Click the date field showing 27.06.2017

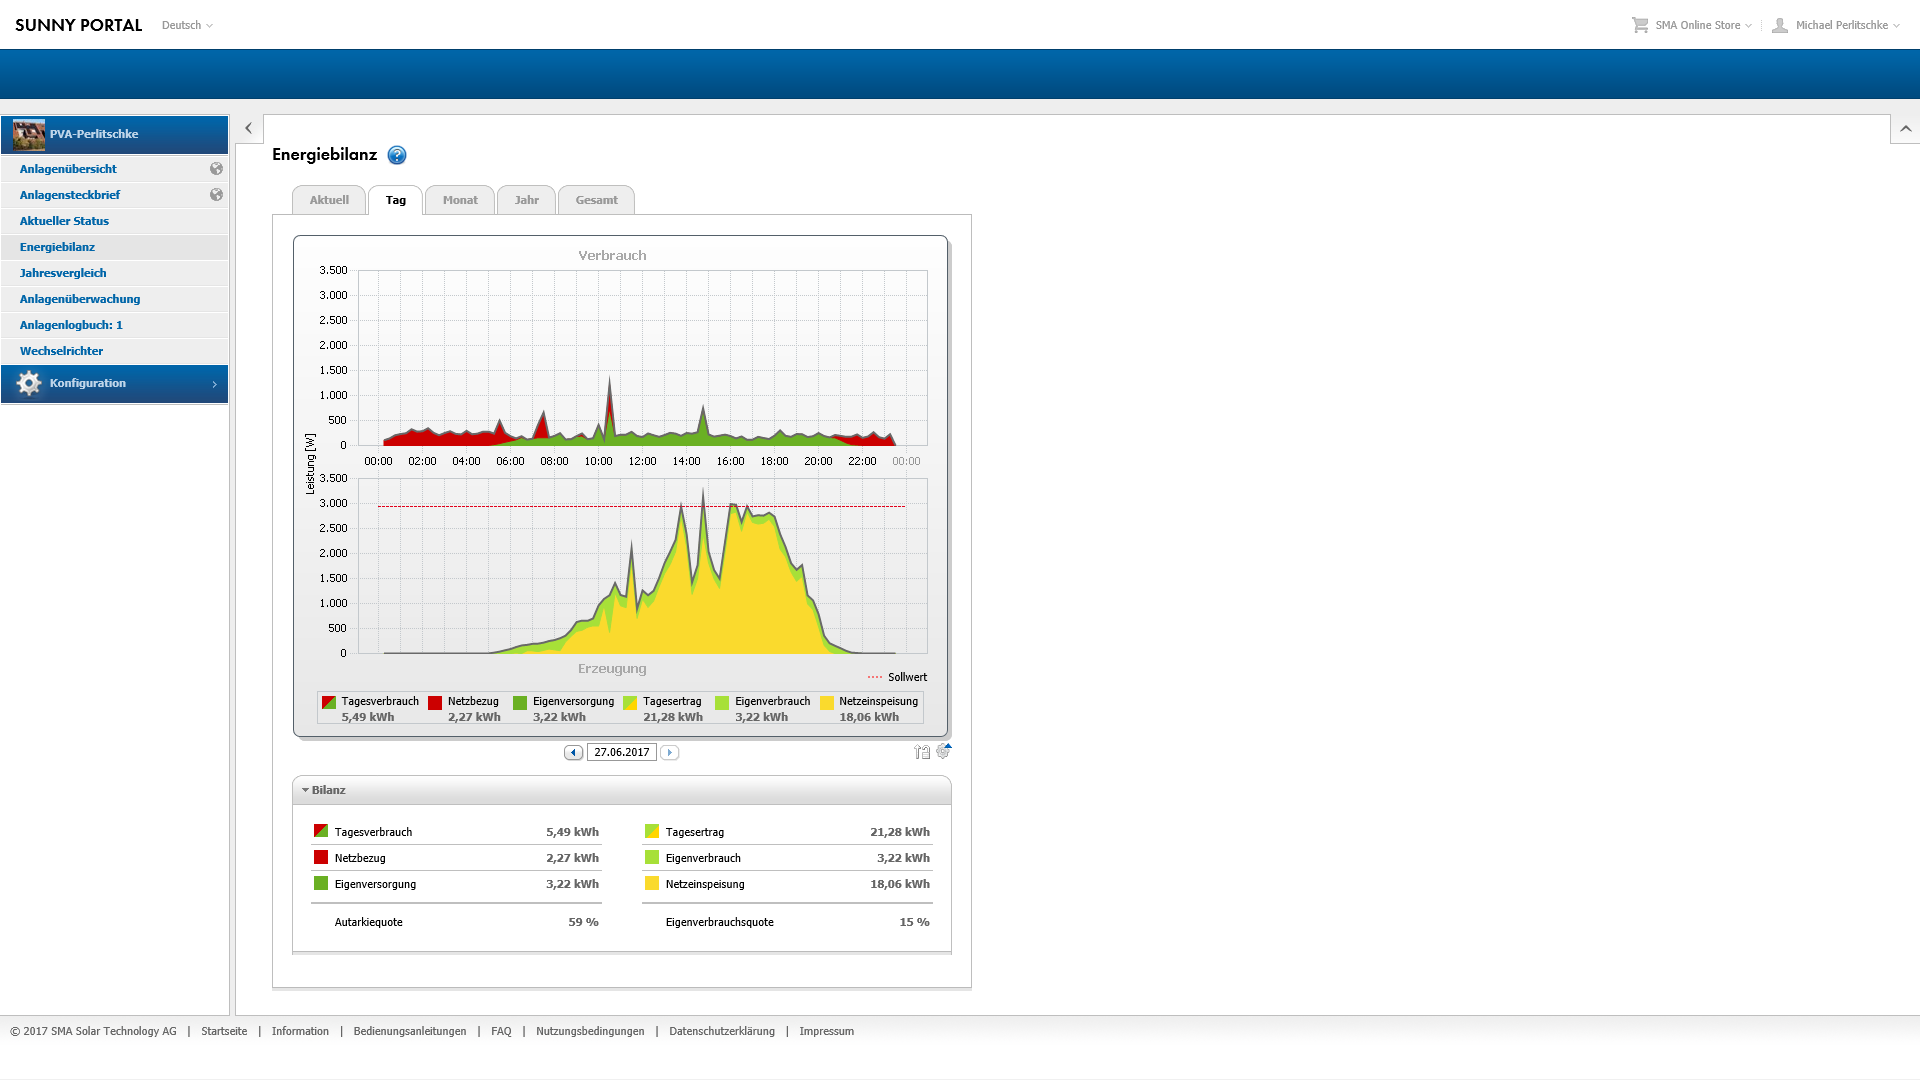click(621, 752)
